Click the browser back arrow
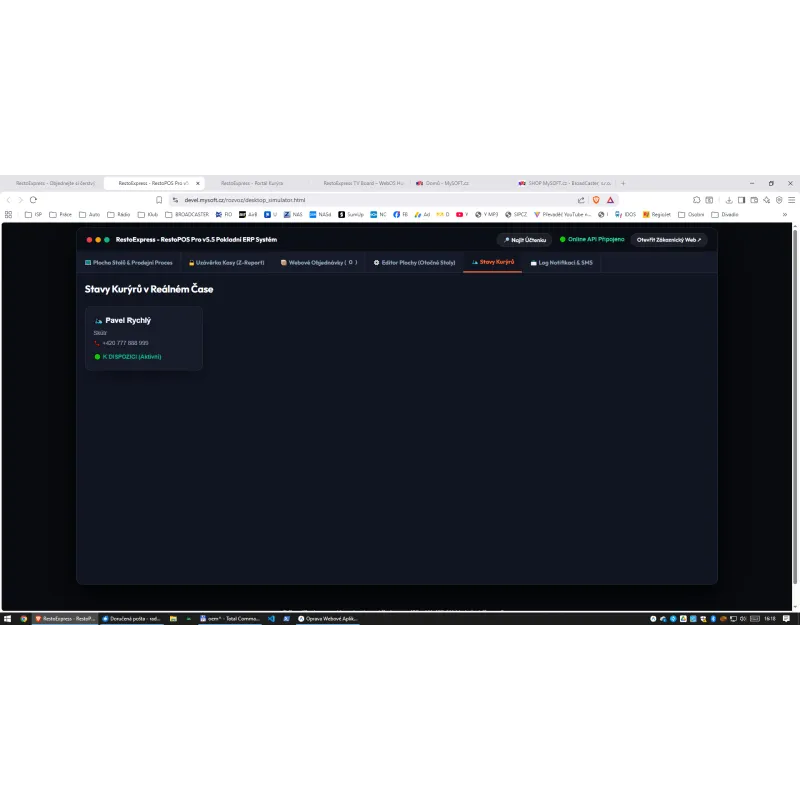 (x=8, y=200)
